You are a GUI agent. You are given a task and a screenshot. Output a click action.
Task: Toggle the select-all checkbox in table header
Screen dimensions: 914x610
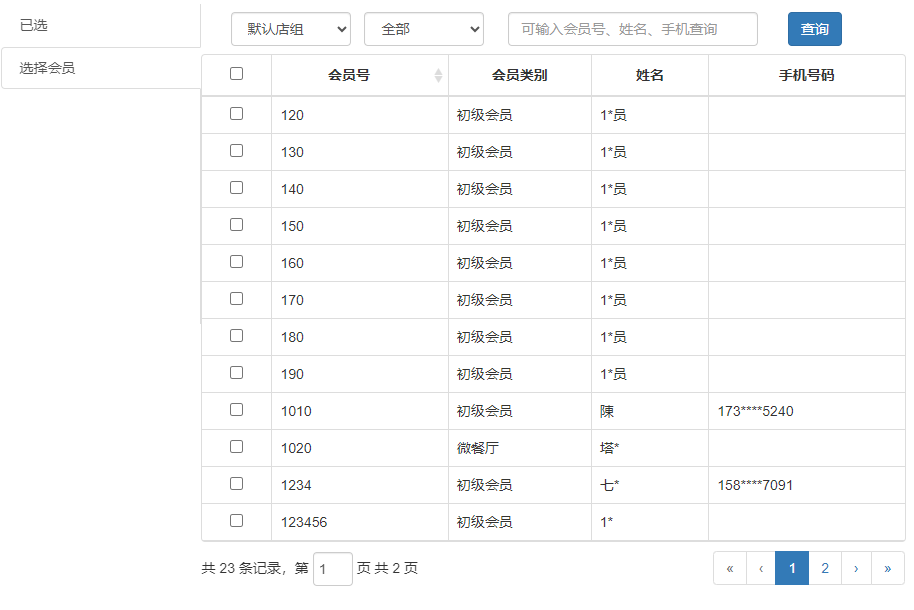(x=236, y=73)
